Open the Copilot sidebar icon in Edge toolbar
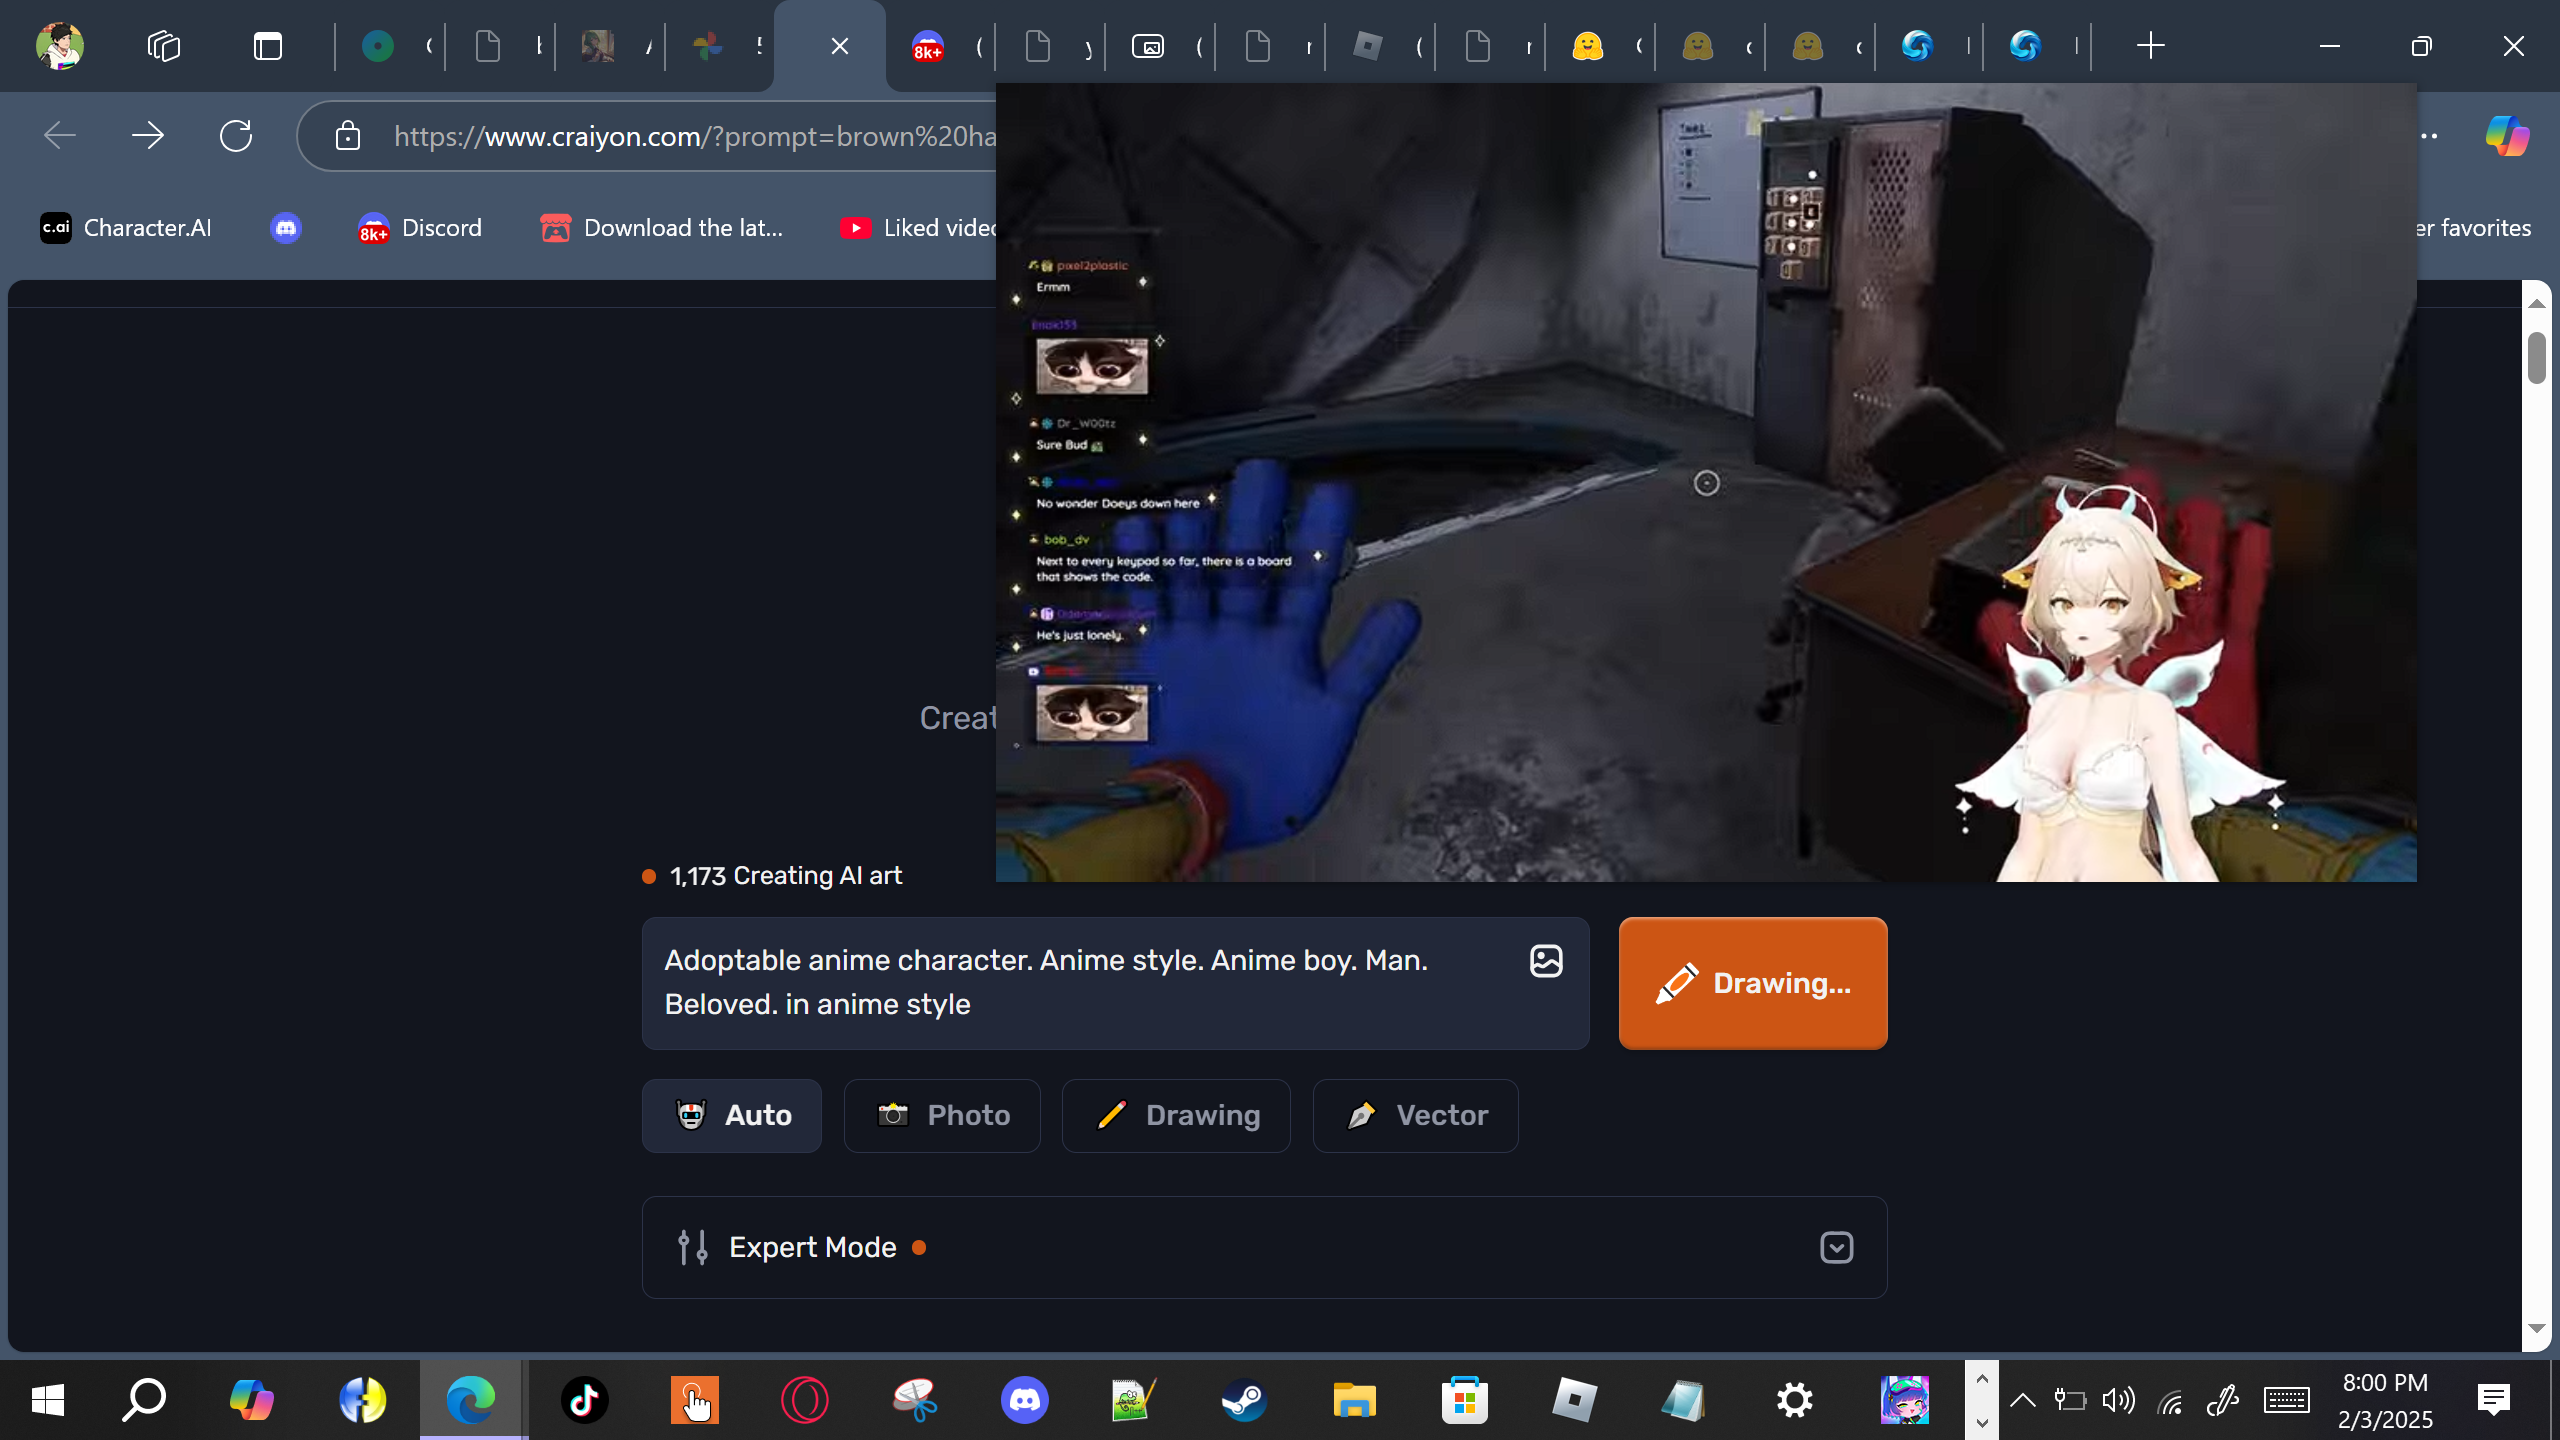Image resolution: width=2560 pixels, height=1440 pixels. (x=2507, y=136)
